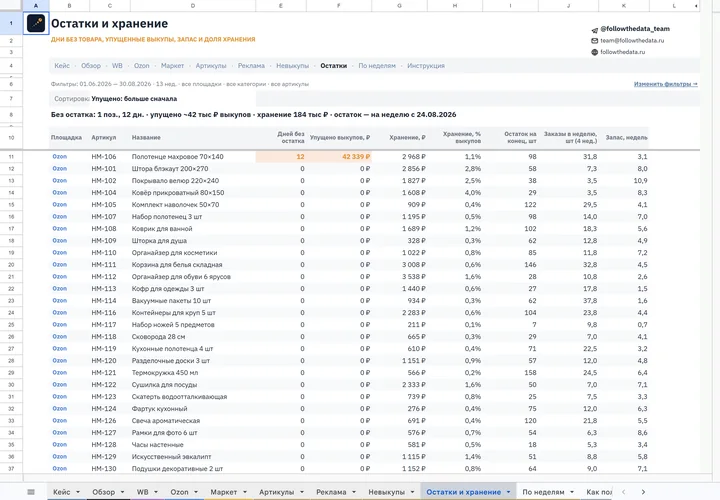Click the envelope icon next to team@followthedata.ru
Screen dimensions: 720x500
[x=595, y=41]
